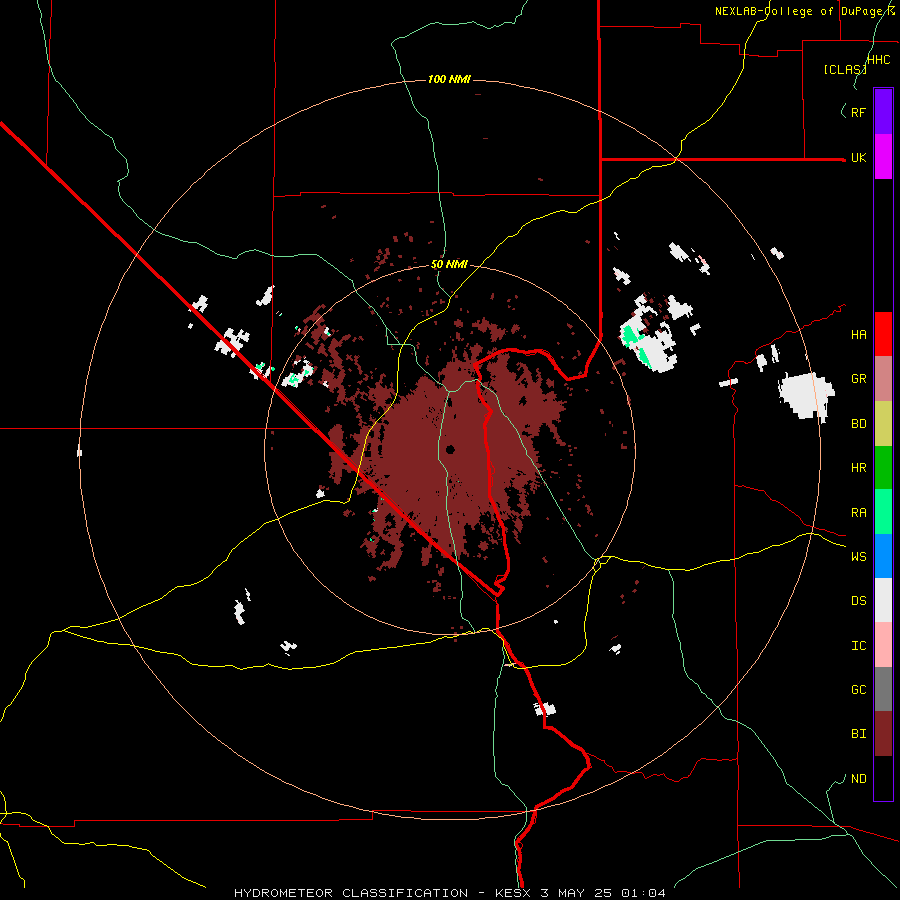
Task: Click the HA legend label
Action: [x=858, y=335]
